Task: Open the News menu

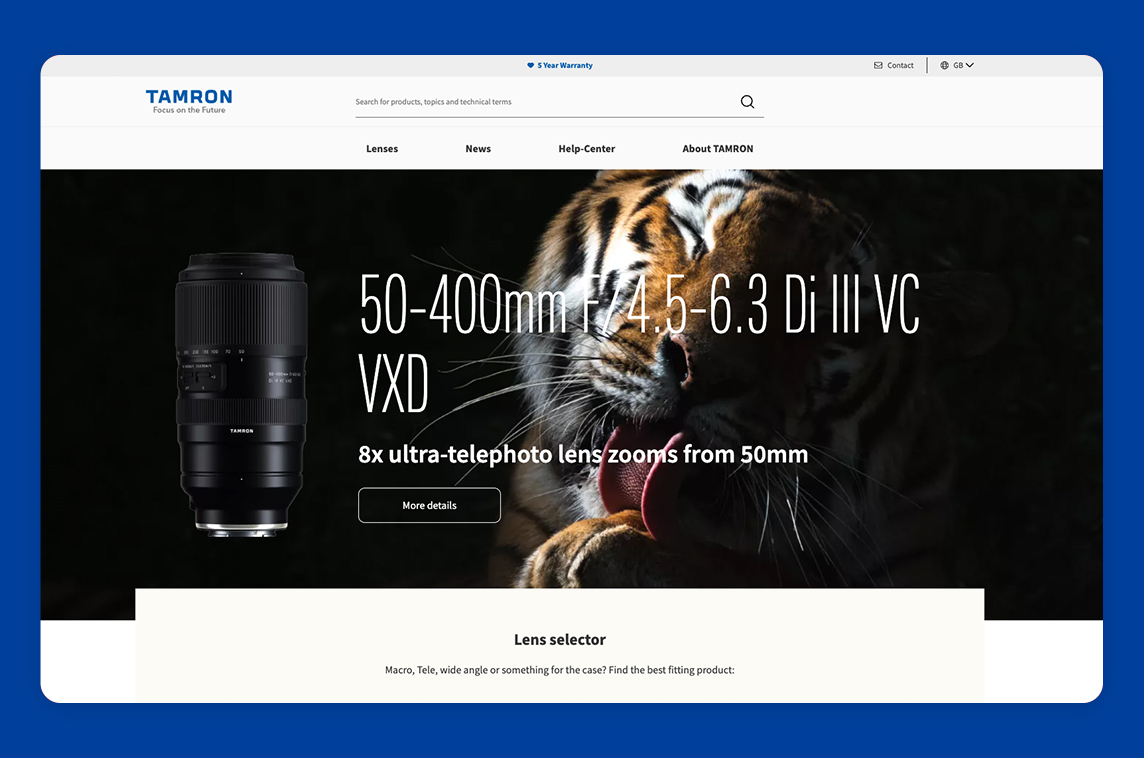Action: point(478,148)
